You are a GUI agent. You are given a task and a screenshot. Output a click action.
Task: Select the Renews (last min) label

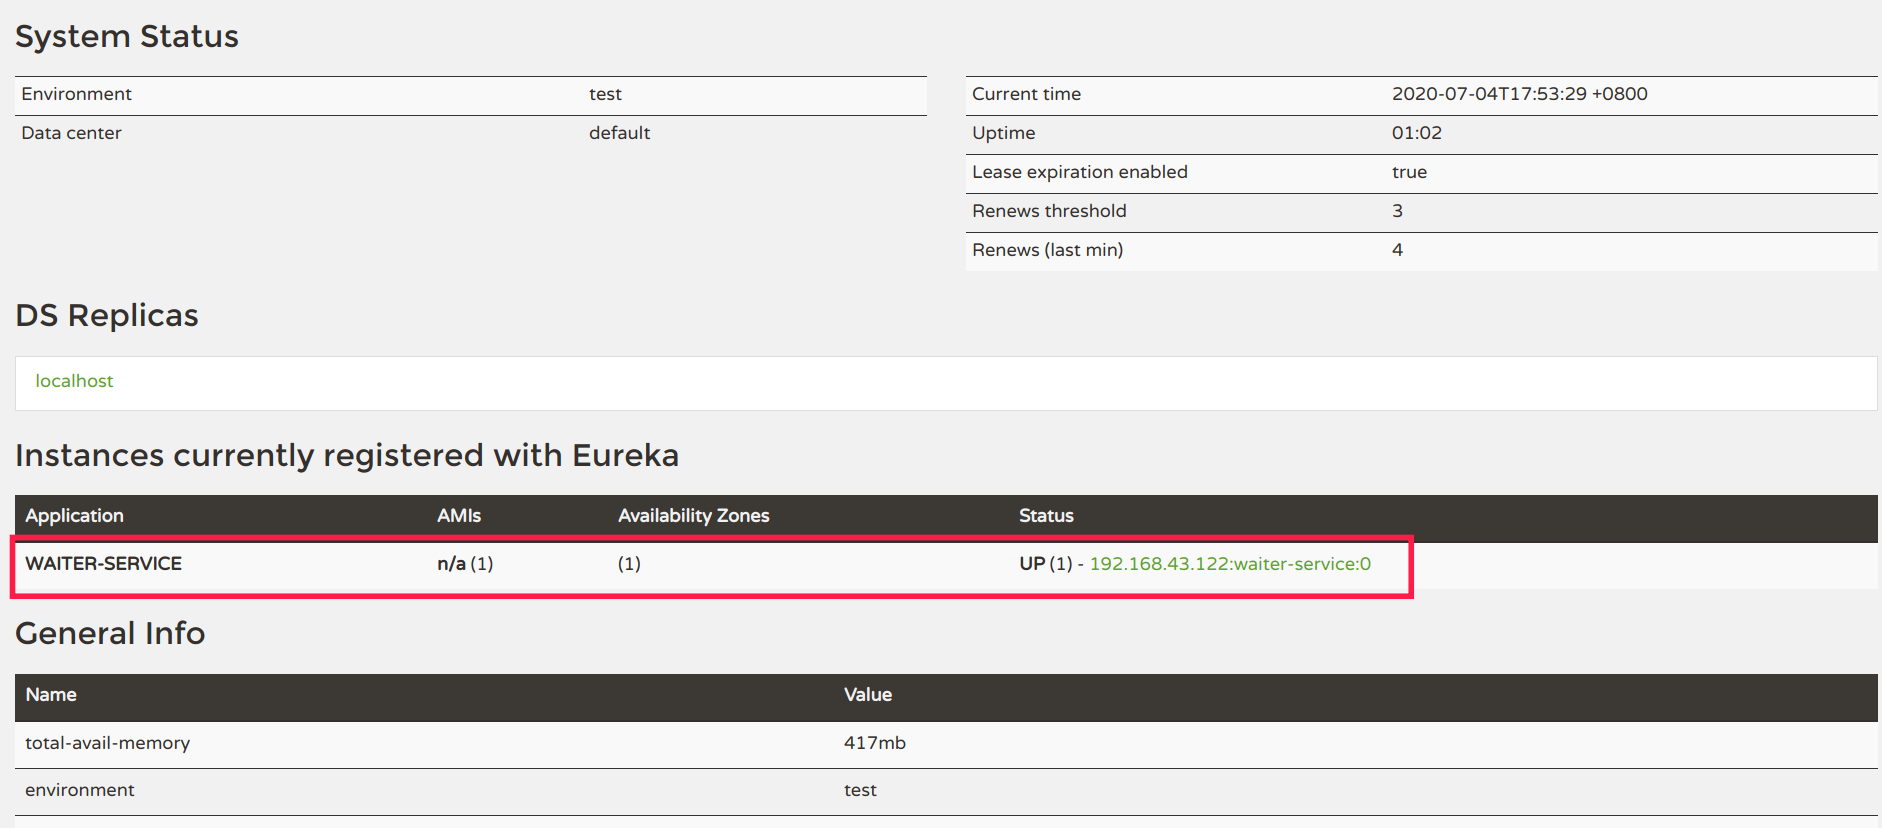tap(1048, 250)
